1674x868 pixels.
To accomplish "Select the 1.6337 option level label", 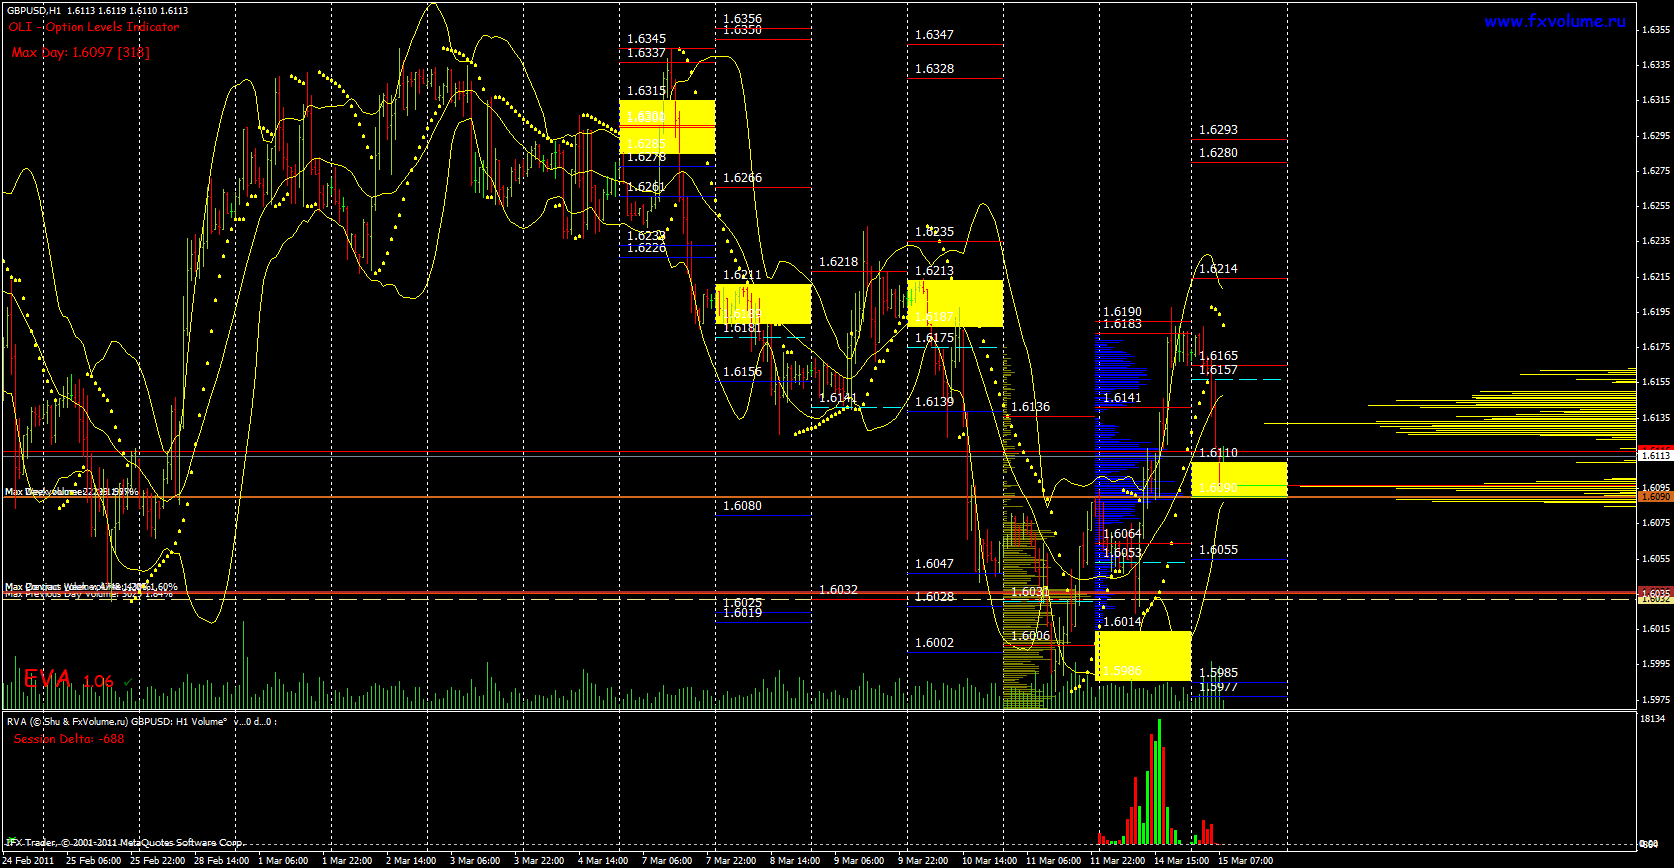I will [x=646, y=53].
